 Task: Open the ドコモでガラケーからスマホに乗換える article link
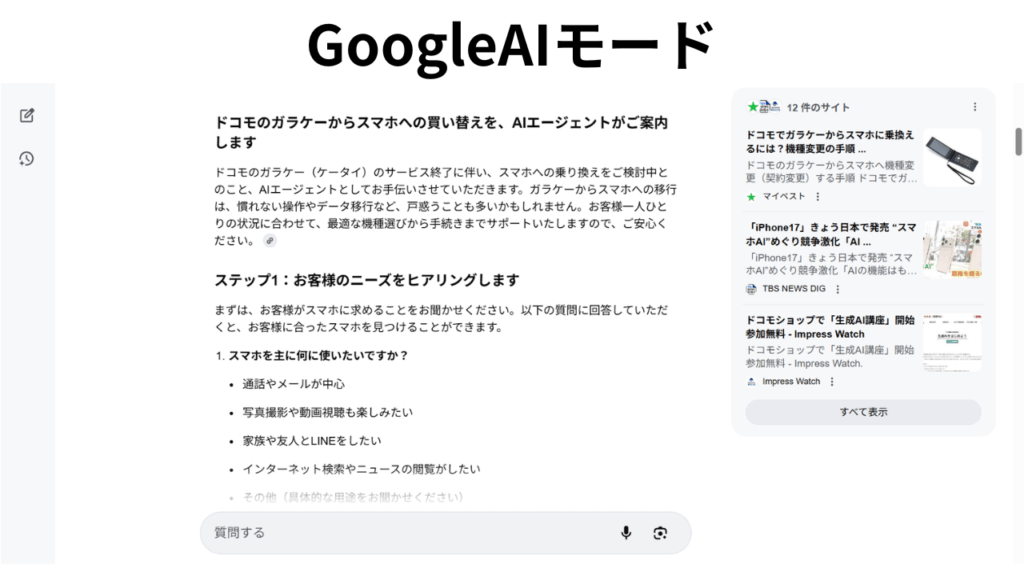tap(830, 142)
